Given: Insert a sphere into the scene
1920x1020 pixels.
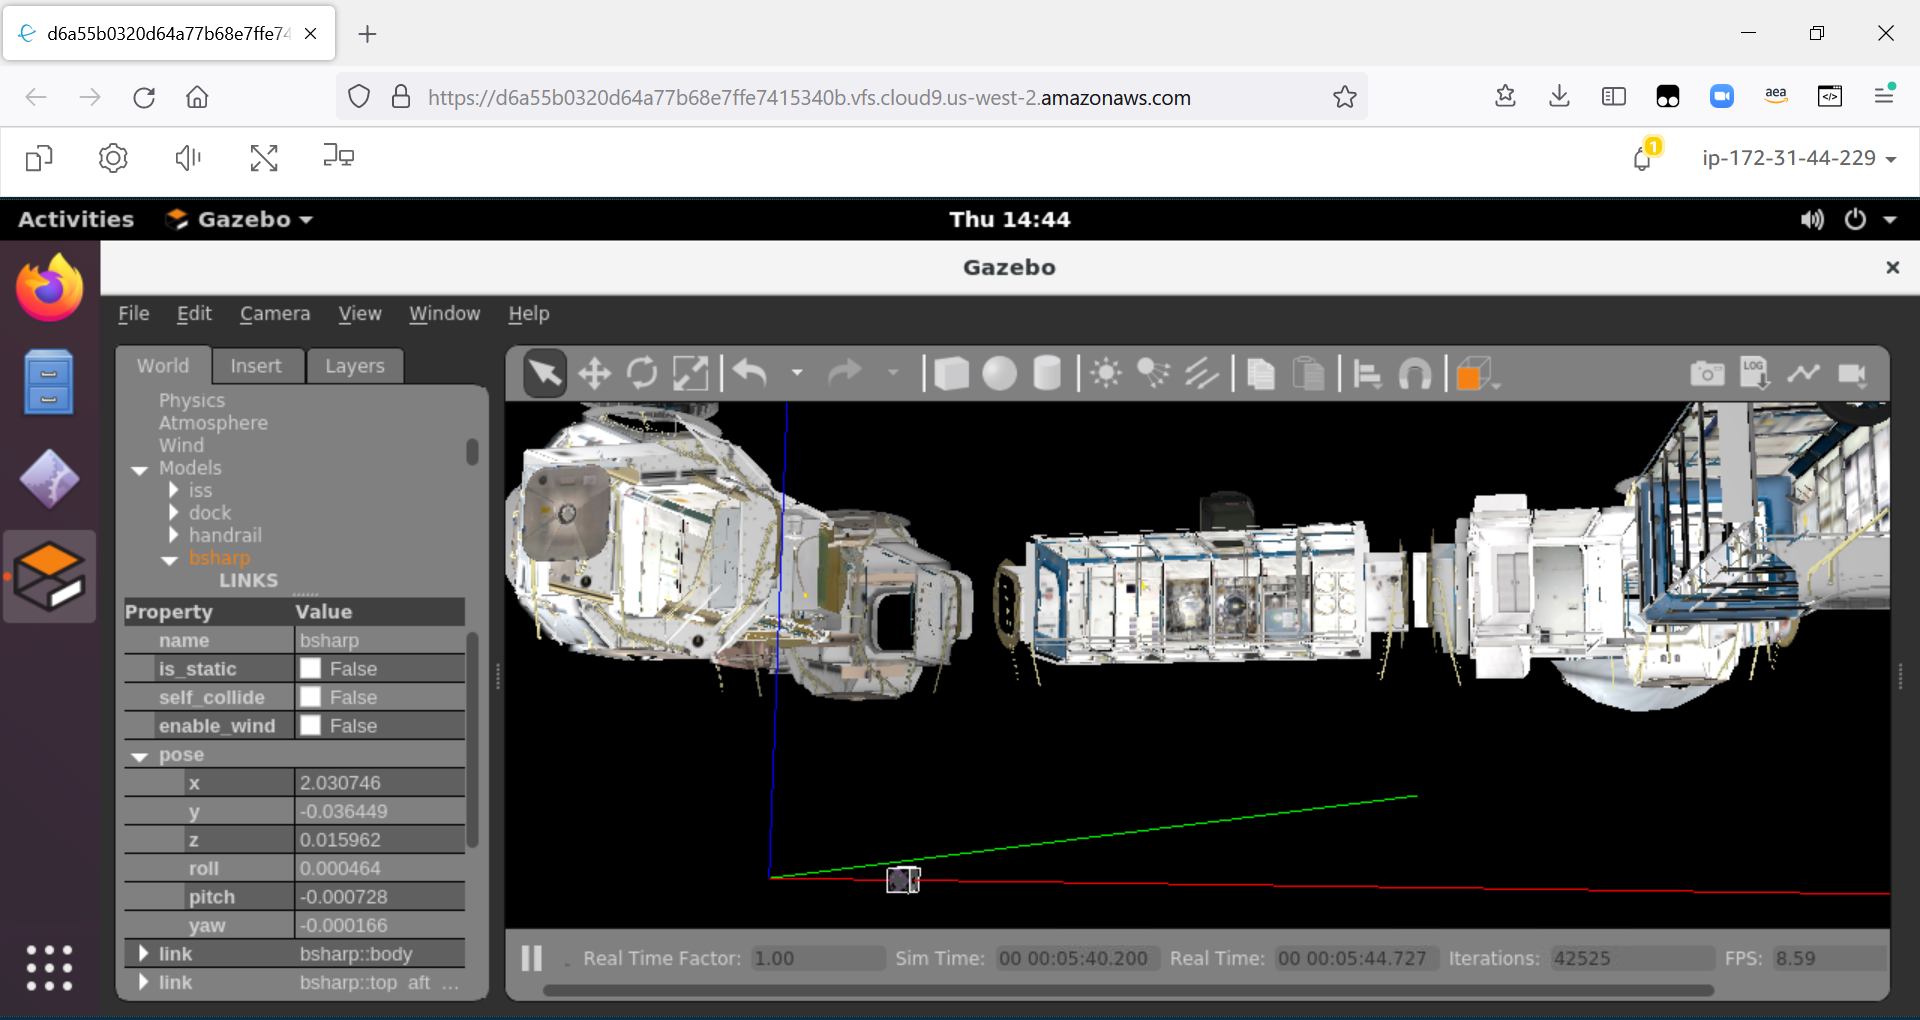Looking at the screenshot, I should tap(999, 373).
